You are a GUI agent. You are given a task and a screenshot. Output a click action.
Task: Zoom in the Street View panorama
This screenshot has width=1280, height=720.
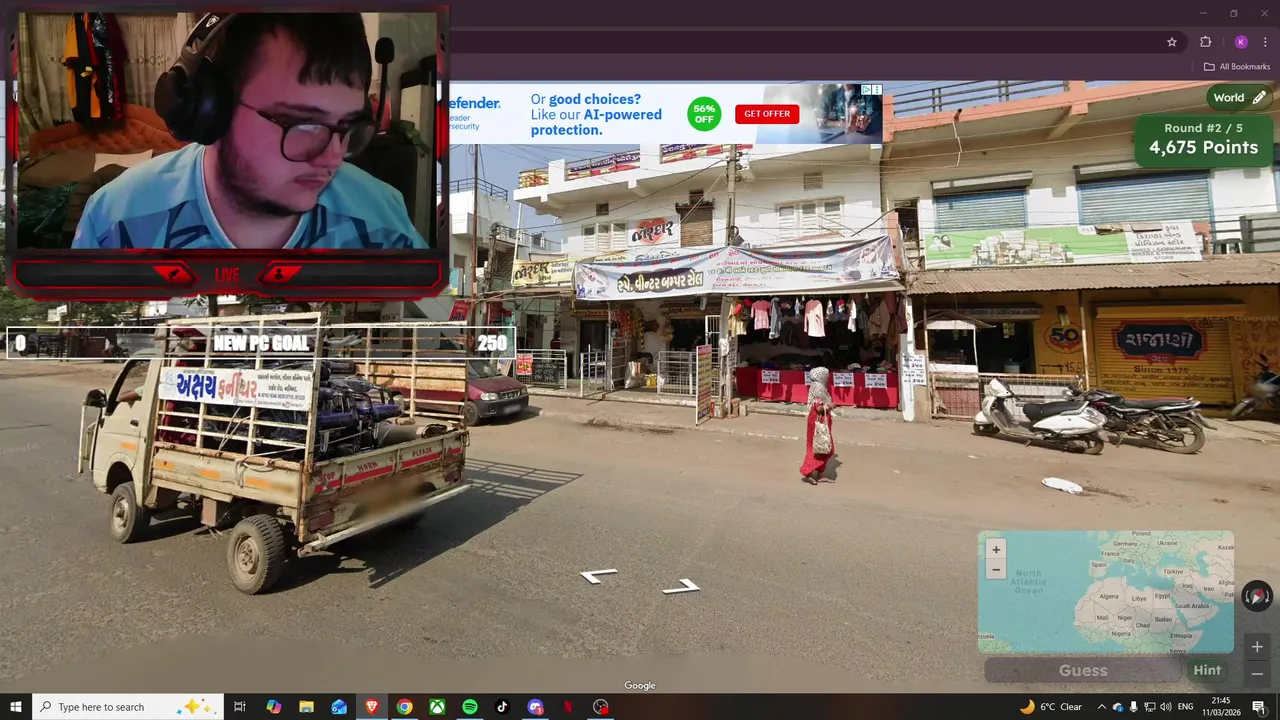[1257, 647]
